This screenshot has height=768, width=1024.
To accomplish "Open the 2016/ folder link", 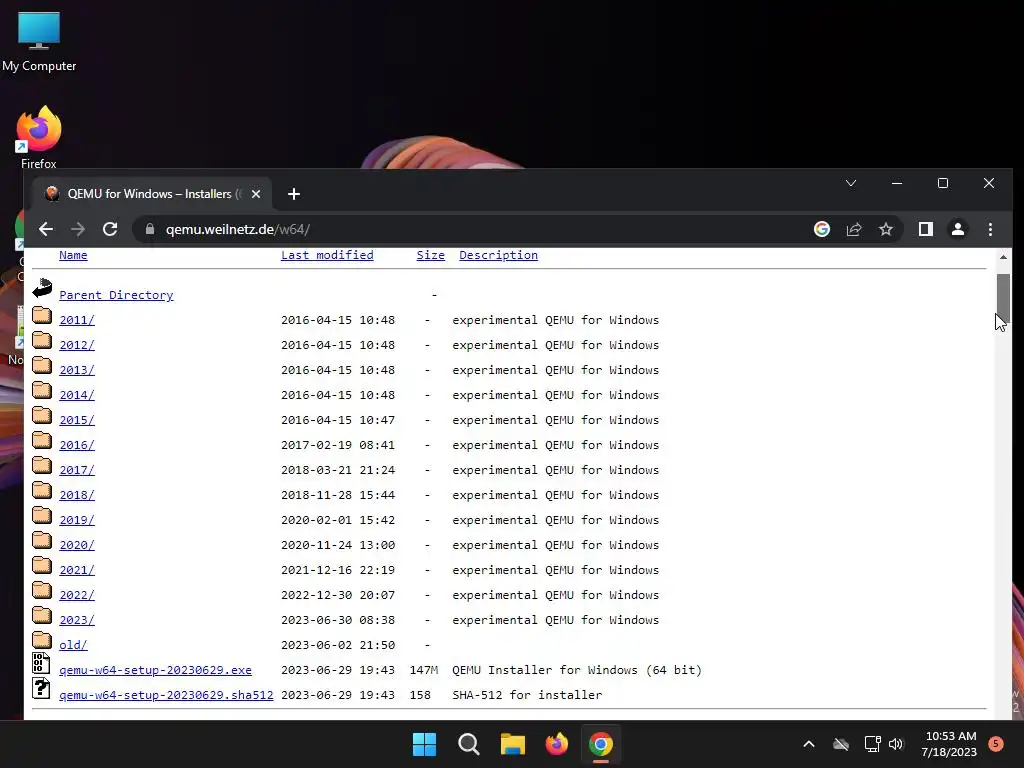I will [x=77, y=445].
